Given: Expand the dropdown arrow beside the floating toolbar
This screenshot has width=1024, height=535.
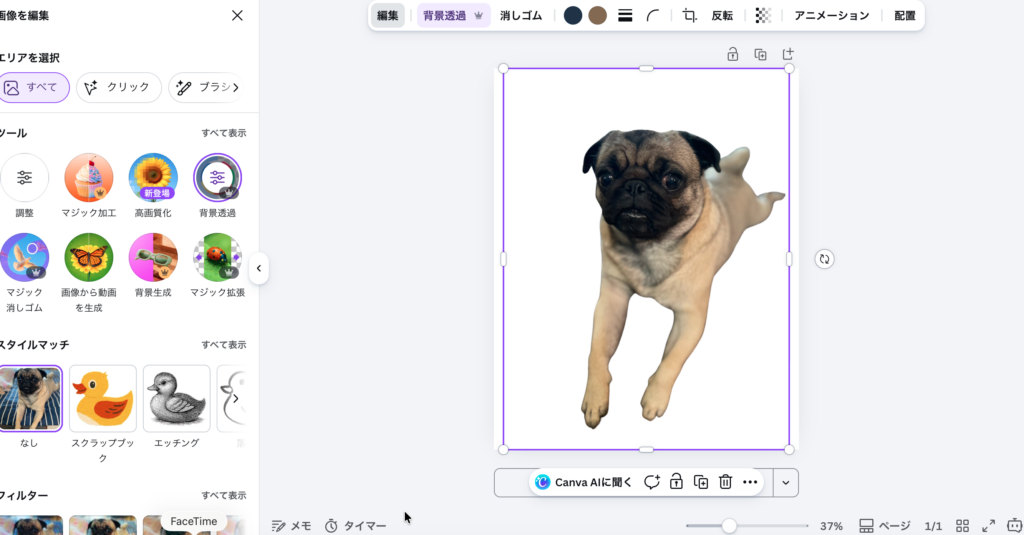Looking at the screenshot, I should coord(786,483).
